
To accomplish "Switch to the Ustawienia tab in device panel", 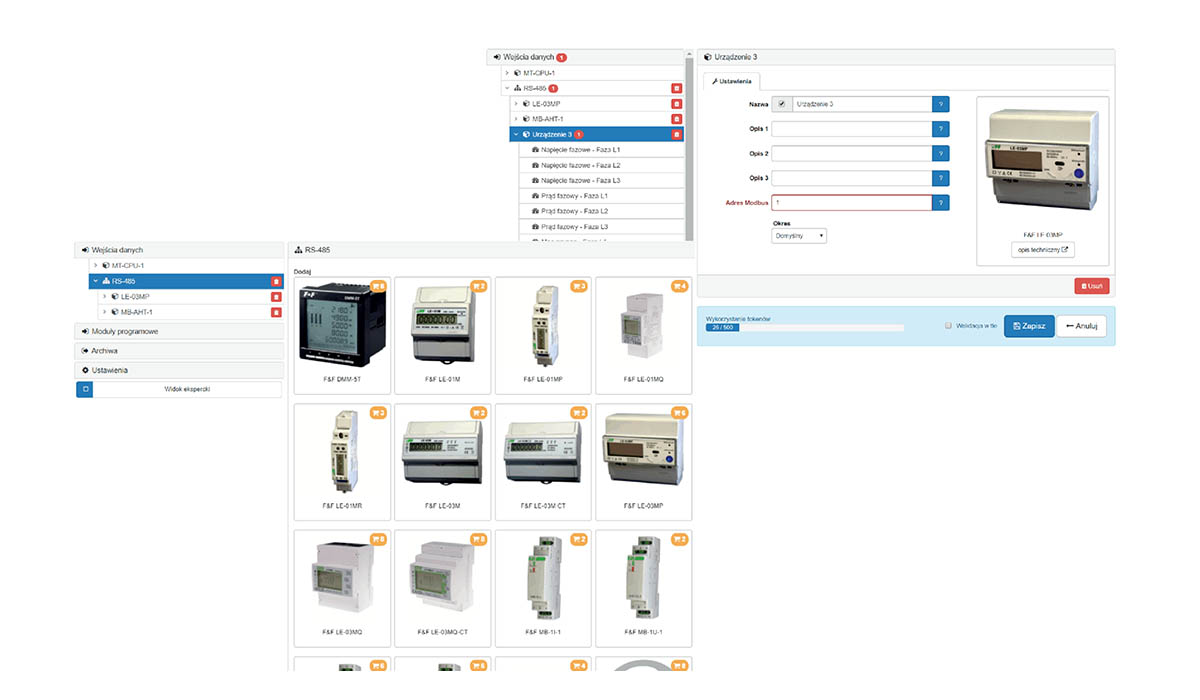I will point(732,81).
